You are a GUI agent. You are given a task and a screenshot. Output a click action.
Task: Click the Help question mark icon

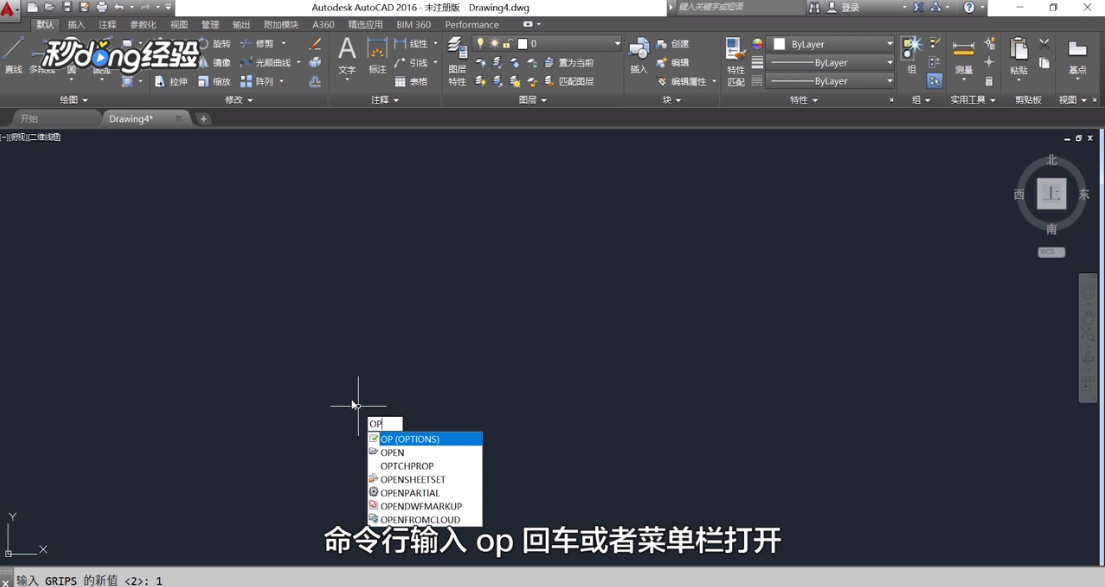point(970,7)
